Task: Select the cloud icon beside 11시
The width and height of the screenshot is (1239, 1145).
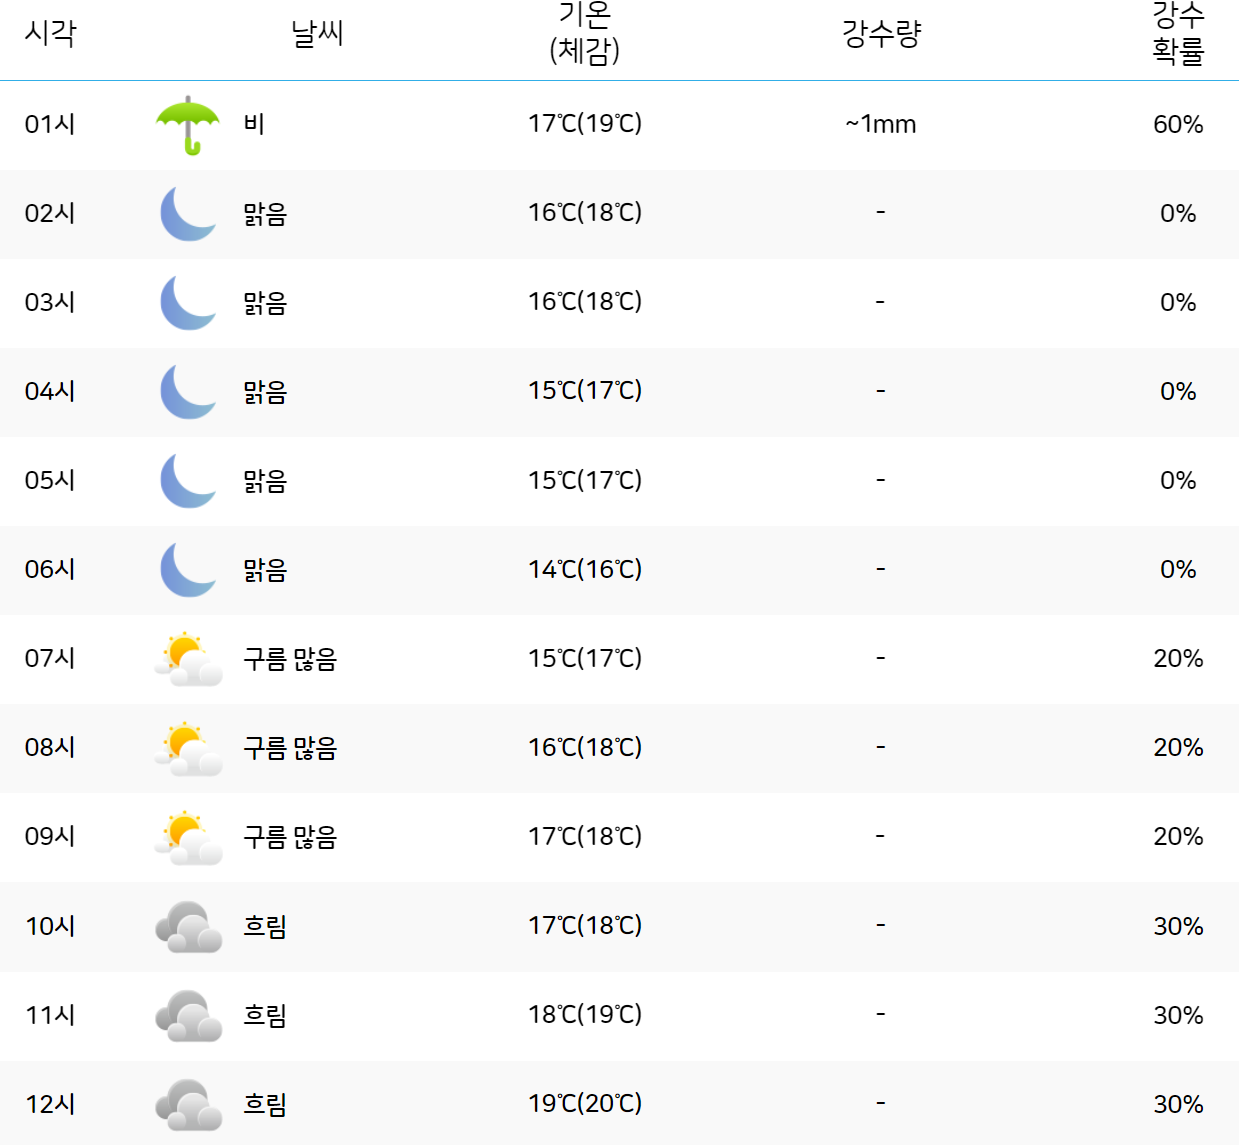Action: [x=188, y=1014]
